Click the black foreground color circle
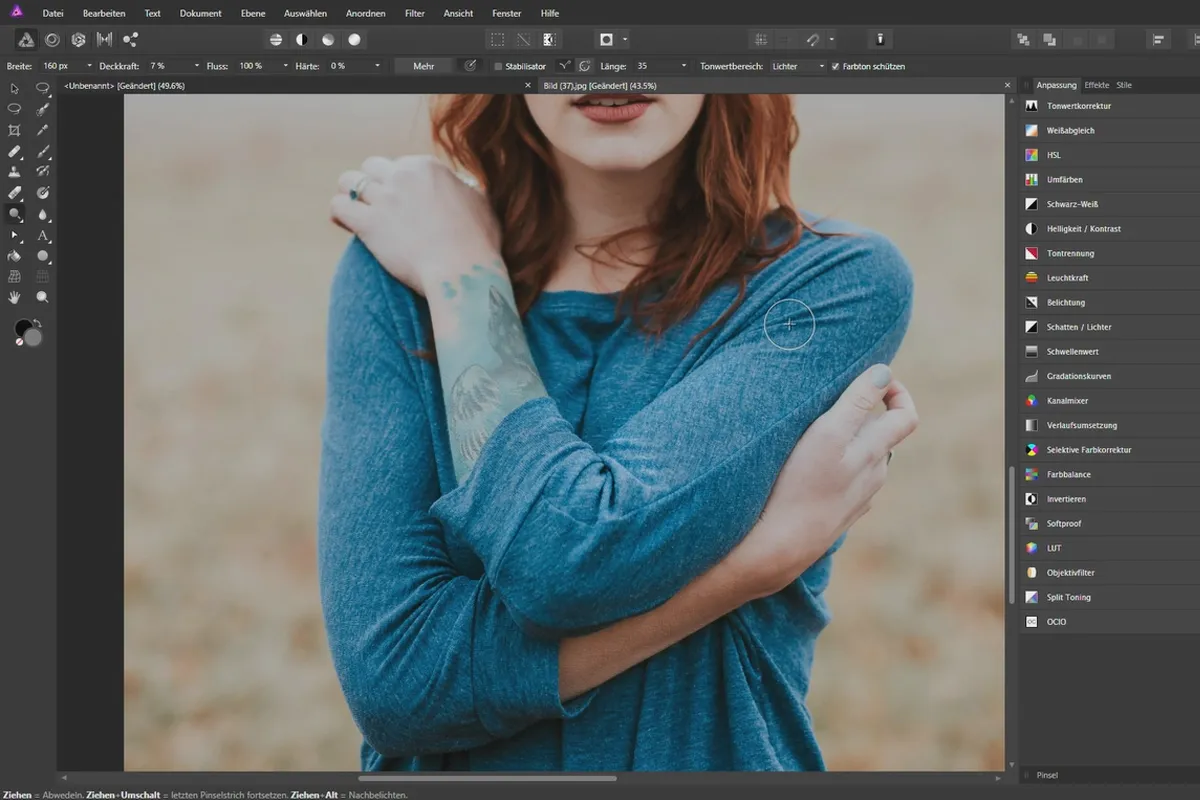The width and height of the screenshot is (1200, 800). click(23, 328)
